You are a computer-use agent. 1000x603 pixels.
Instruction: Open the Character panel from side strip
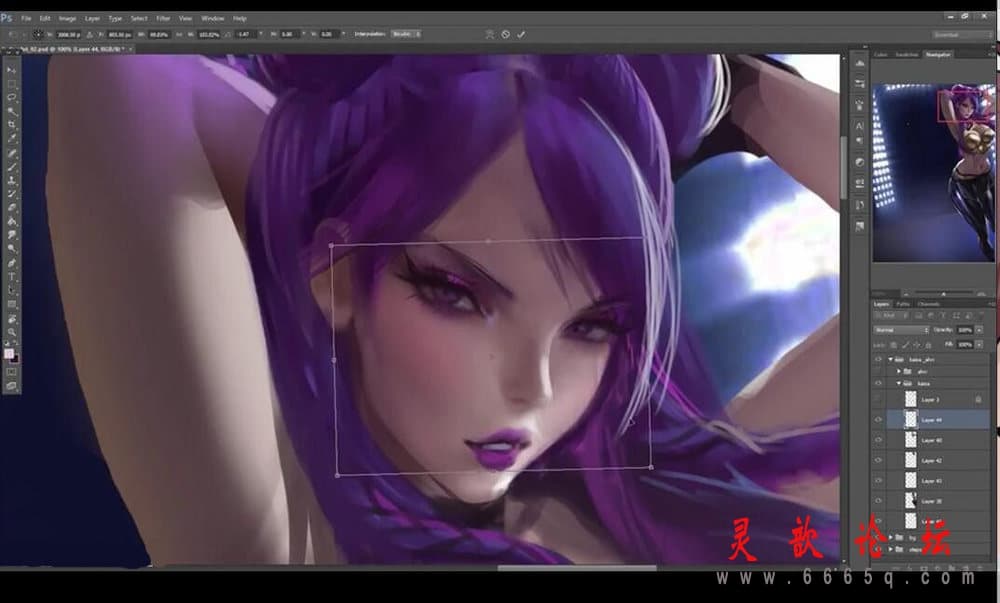point(860,126)
